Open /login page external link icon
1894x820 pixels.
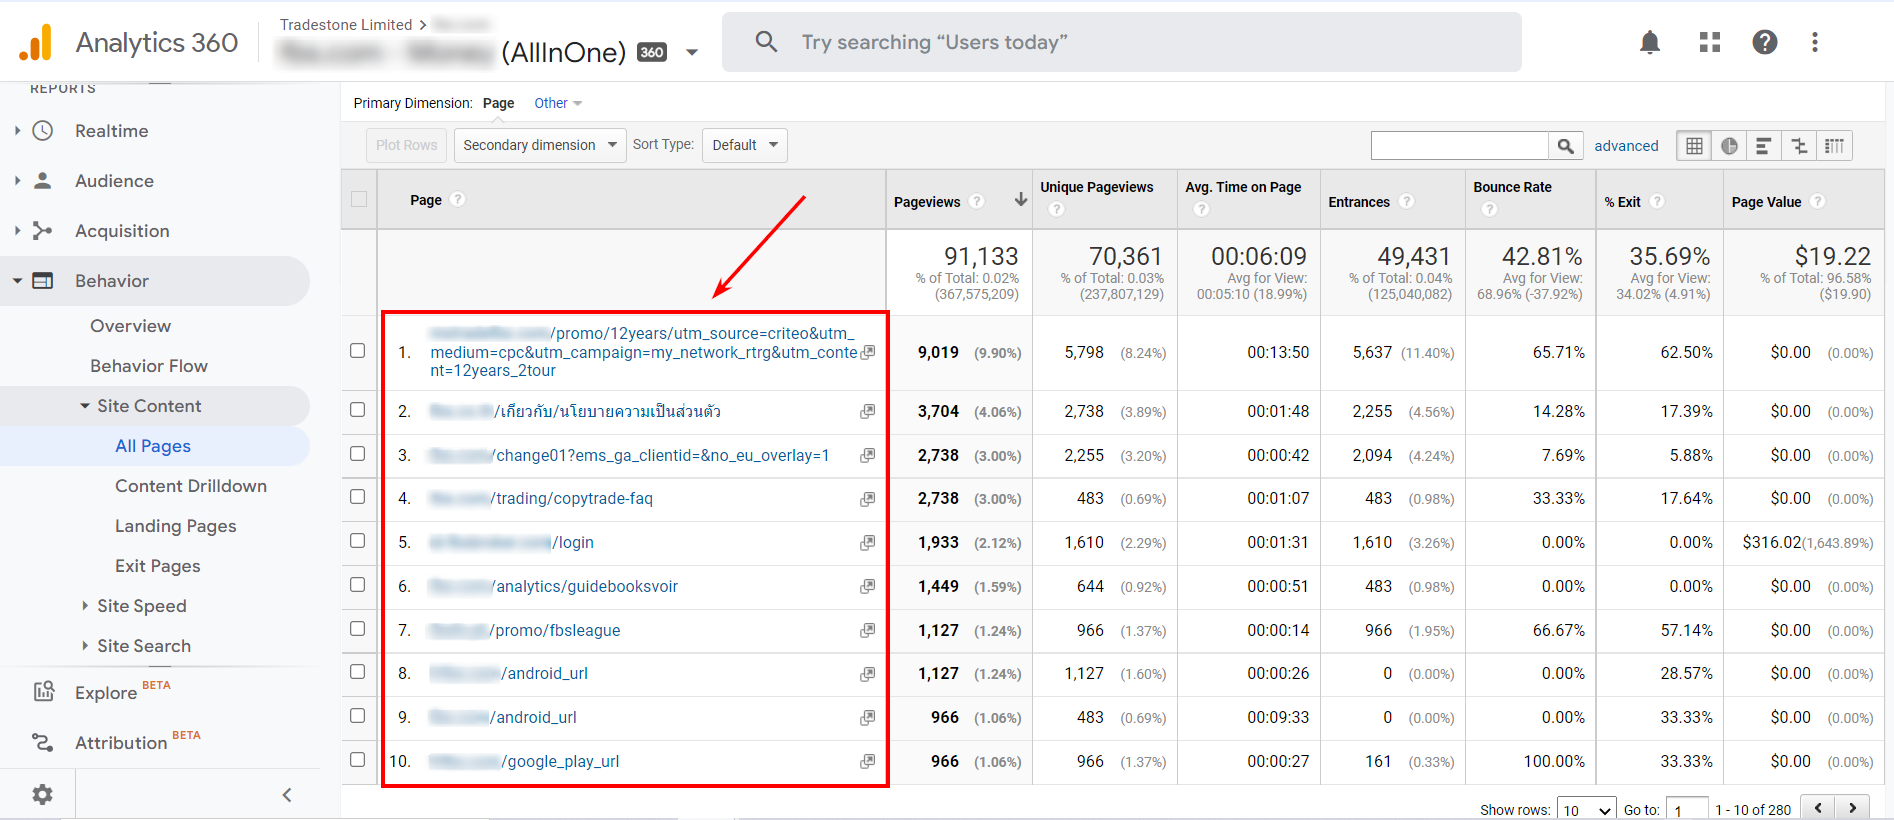pos(867,542)
